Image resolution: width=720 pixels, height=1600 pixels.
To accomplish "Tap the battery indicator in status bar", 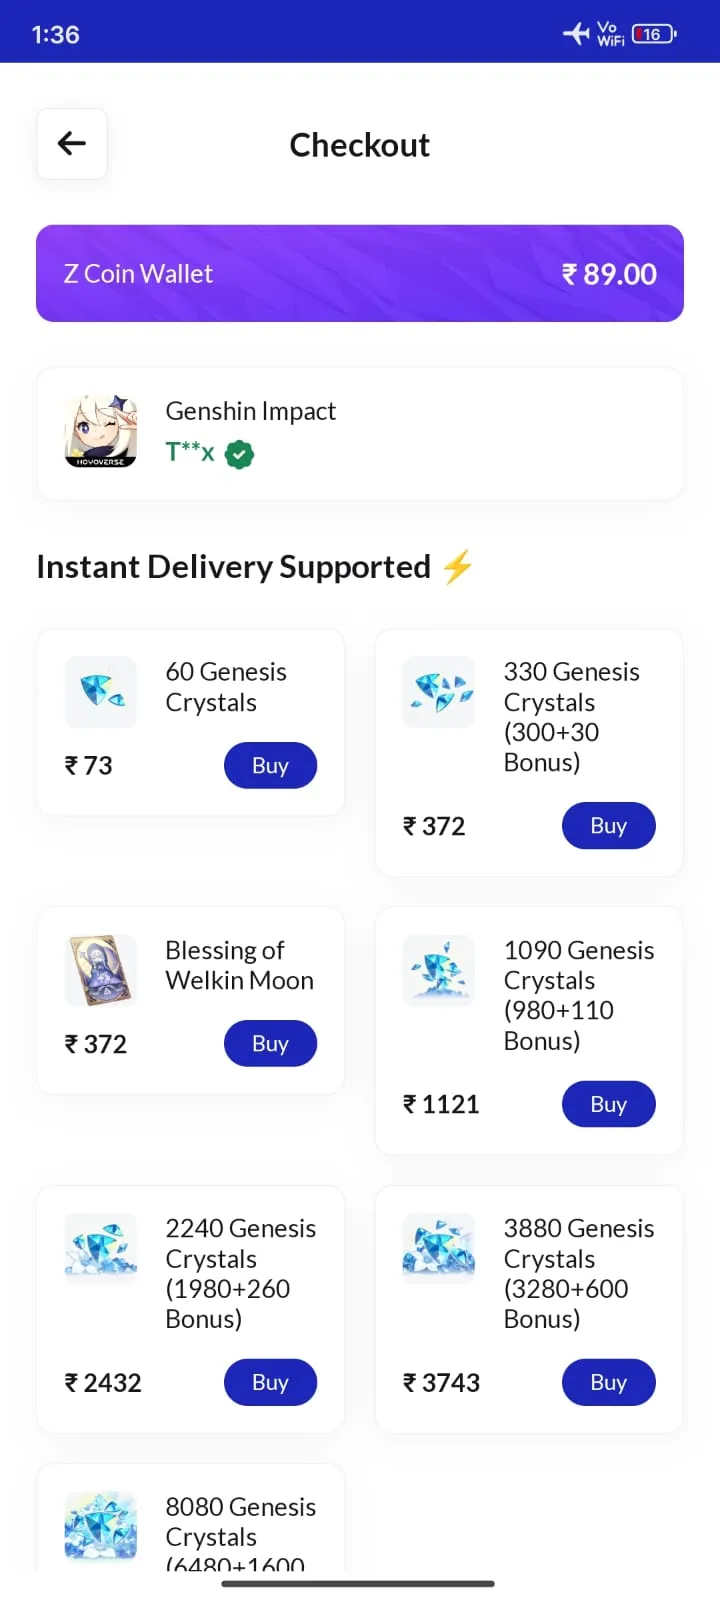I will point(654,34).
